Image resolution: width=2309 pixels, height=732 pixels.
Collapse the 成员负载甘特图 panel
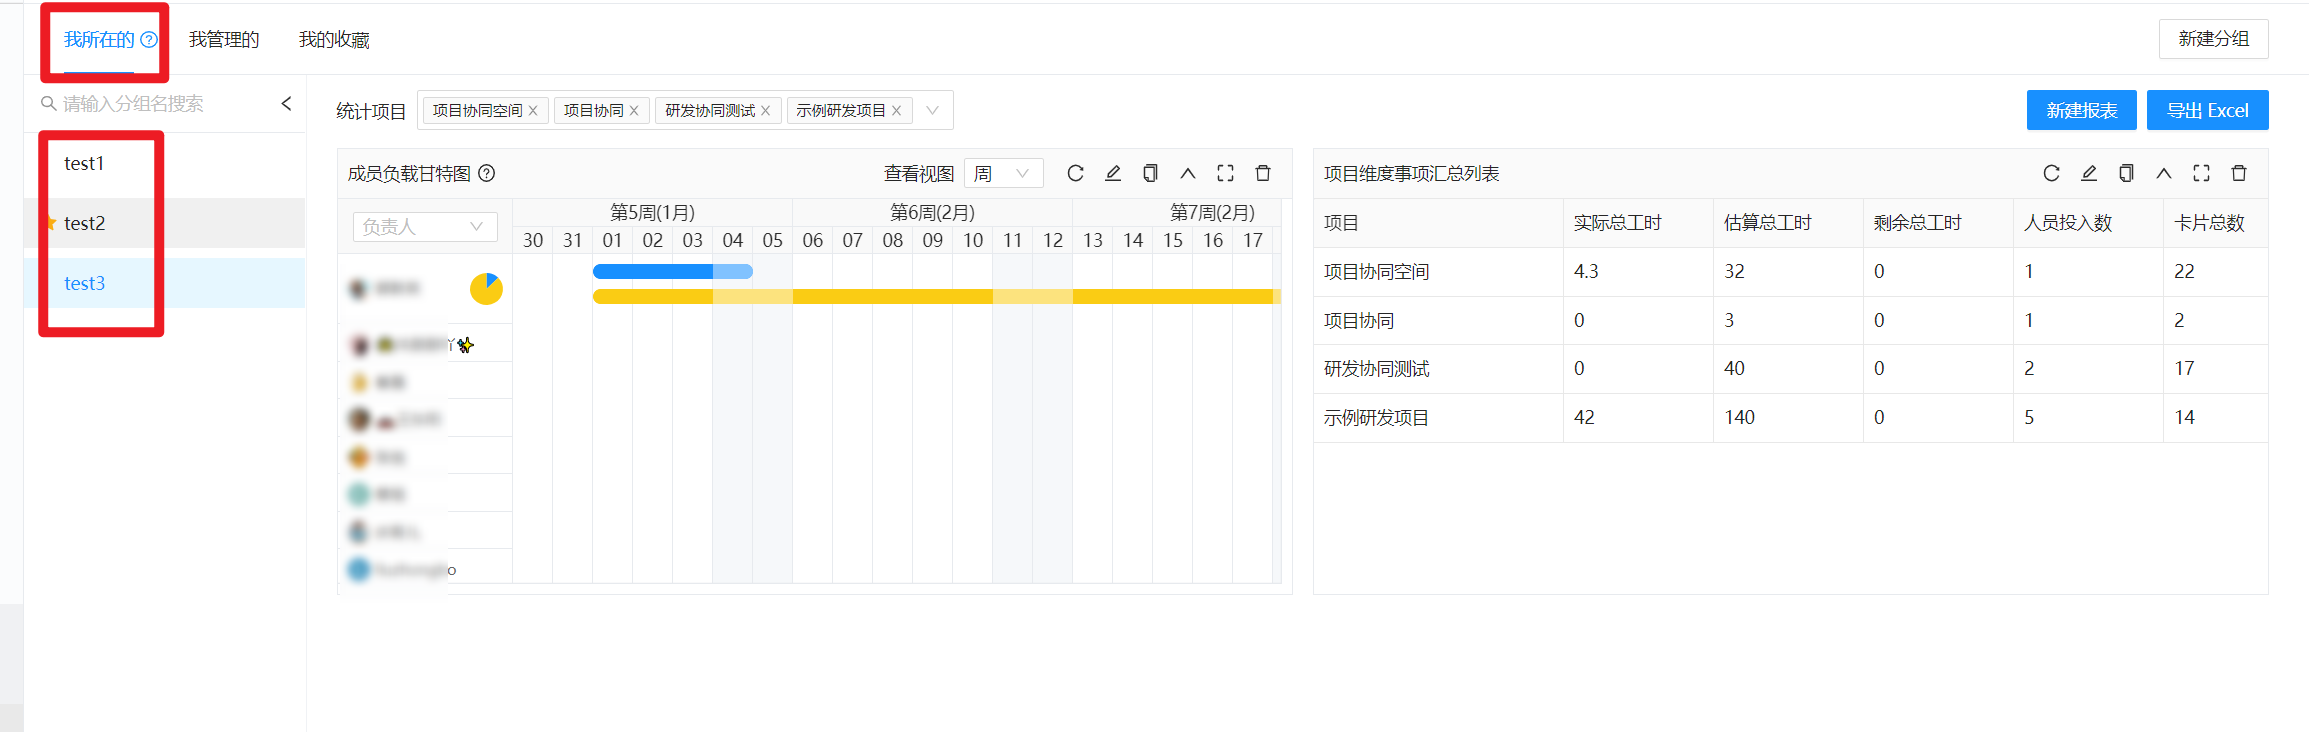[1188, 173]
